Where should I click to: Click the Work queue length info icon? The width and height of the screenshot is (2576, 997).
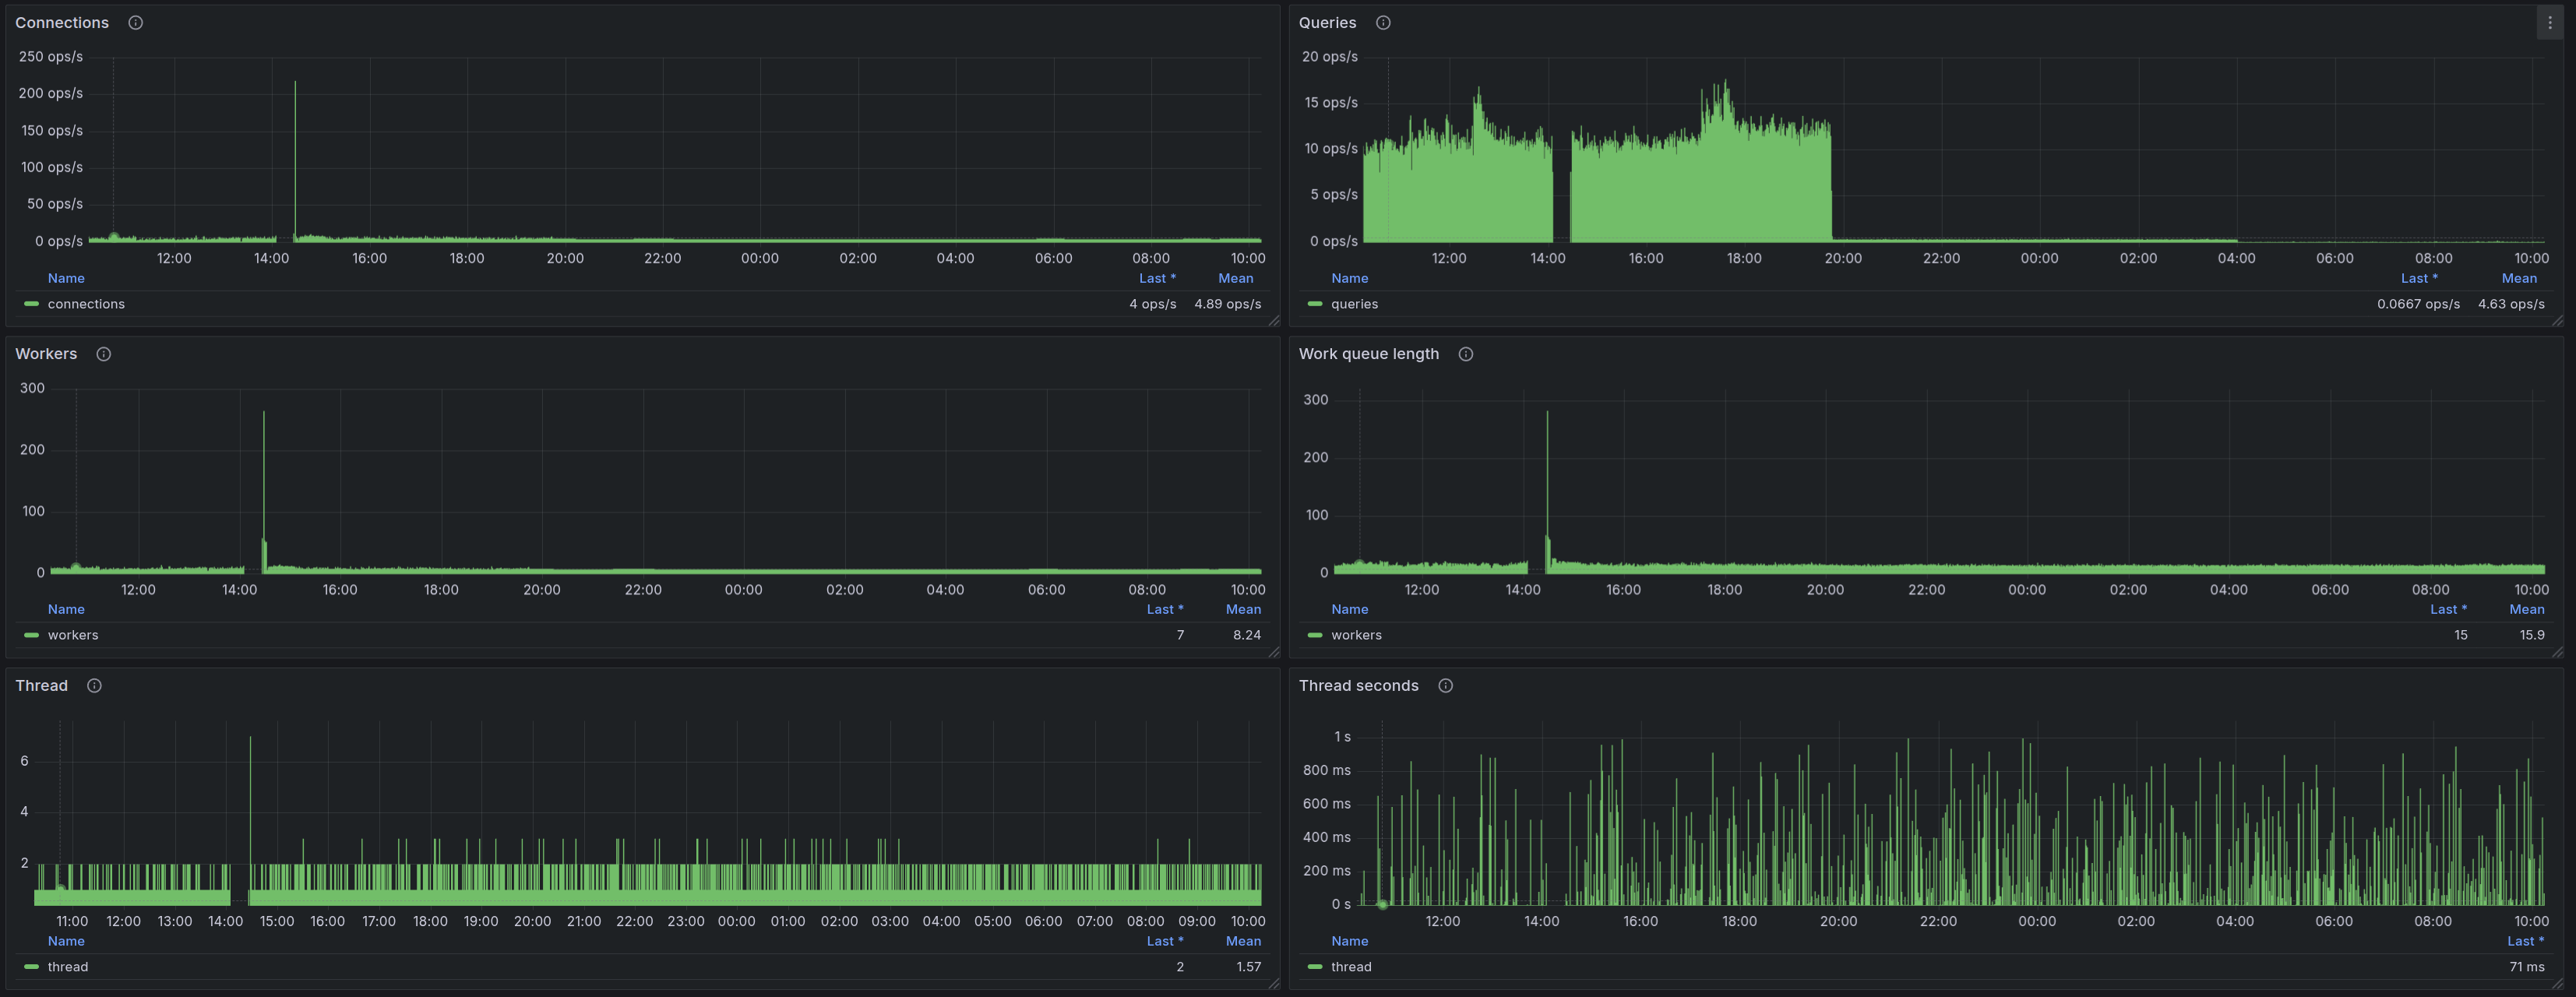click(x=1466, y=354)
